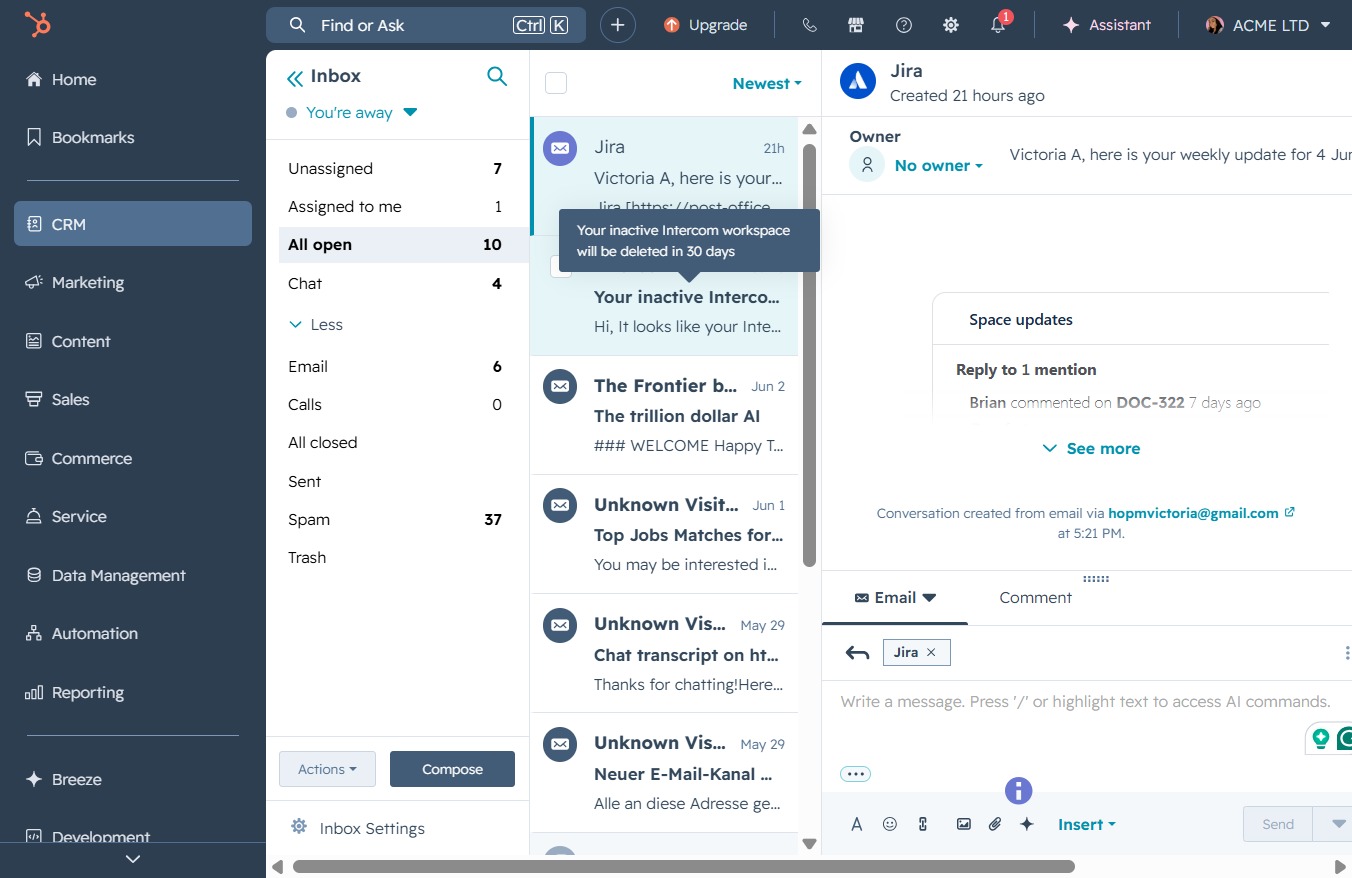Open text formatting A icon
The height and width of the screenshot is (878, 1352).
pos(857,824)
